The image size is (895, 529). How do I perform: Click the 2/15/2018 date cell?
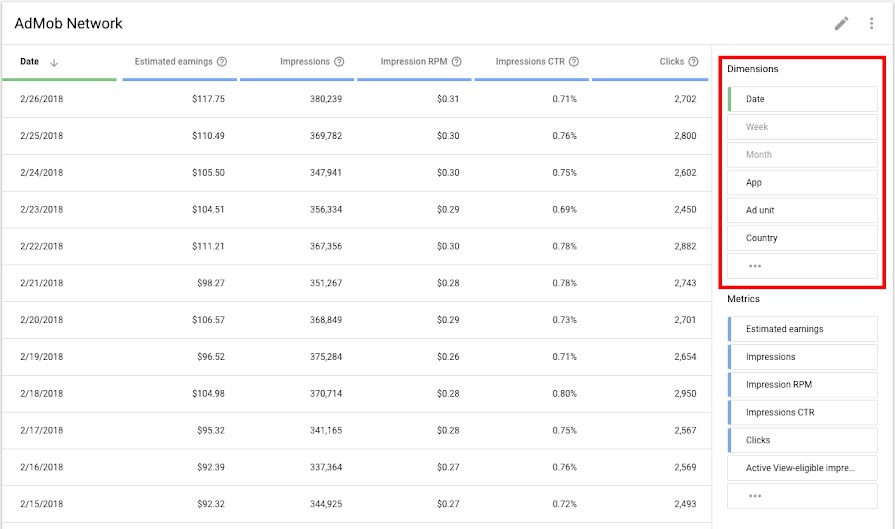[42, 504]
